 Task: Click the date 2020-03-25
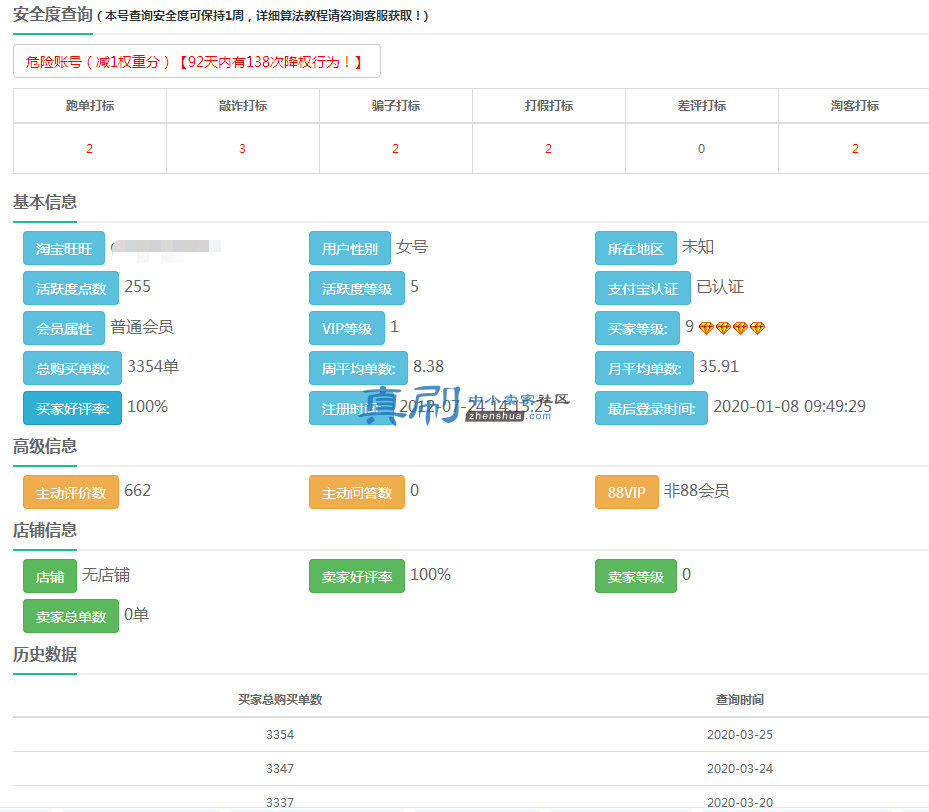pos(740,734)
